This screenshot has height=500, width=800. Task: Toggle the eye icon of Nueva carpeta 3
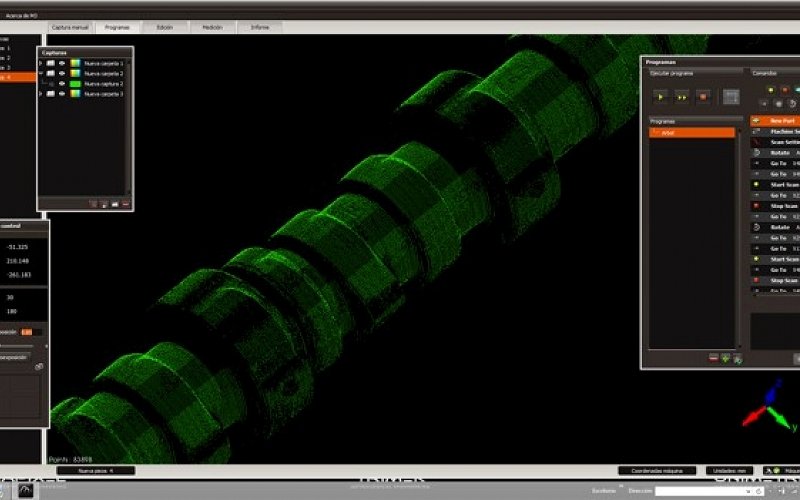pyautogui.click(x=62, y=94)
